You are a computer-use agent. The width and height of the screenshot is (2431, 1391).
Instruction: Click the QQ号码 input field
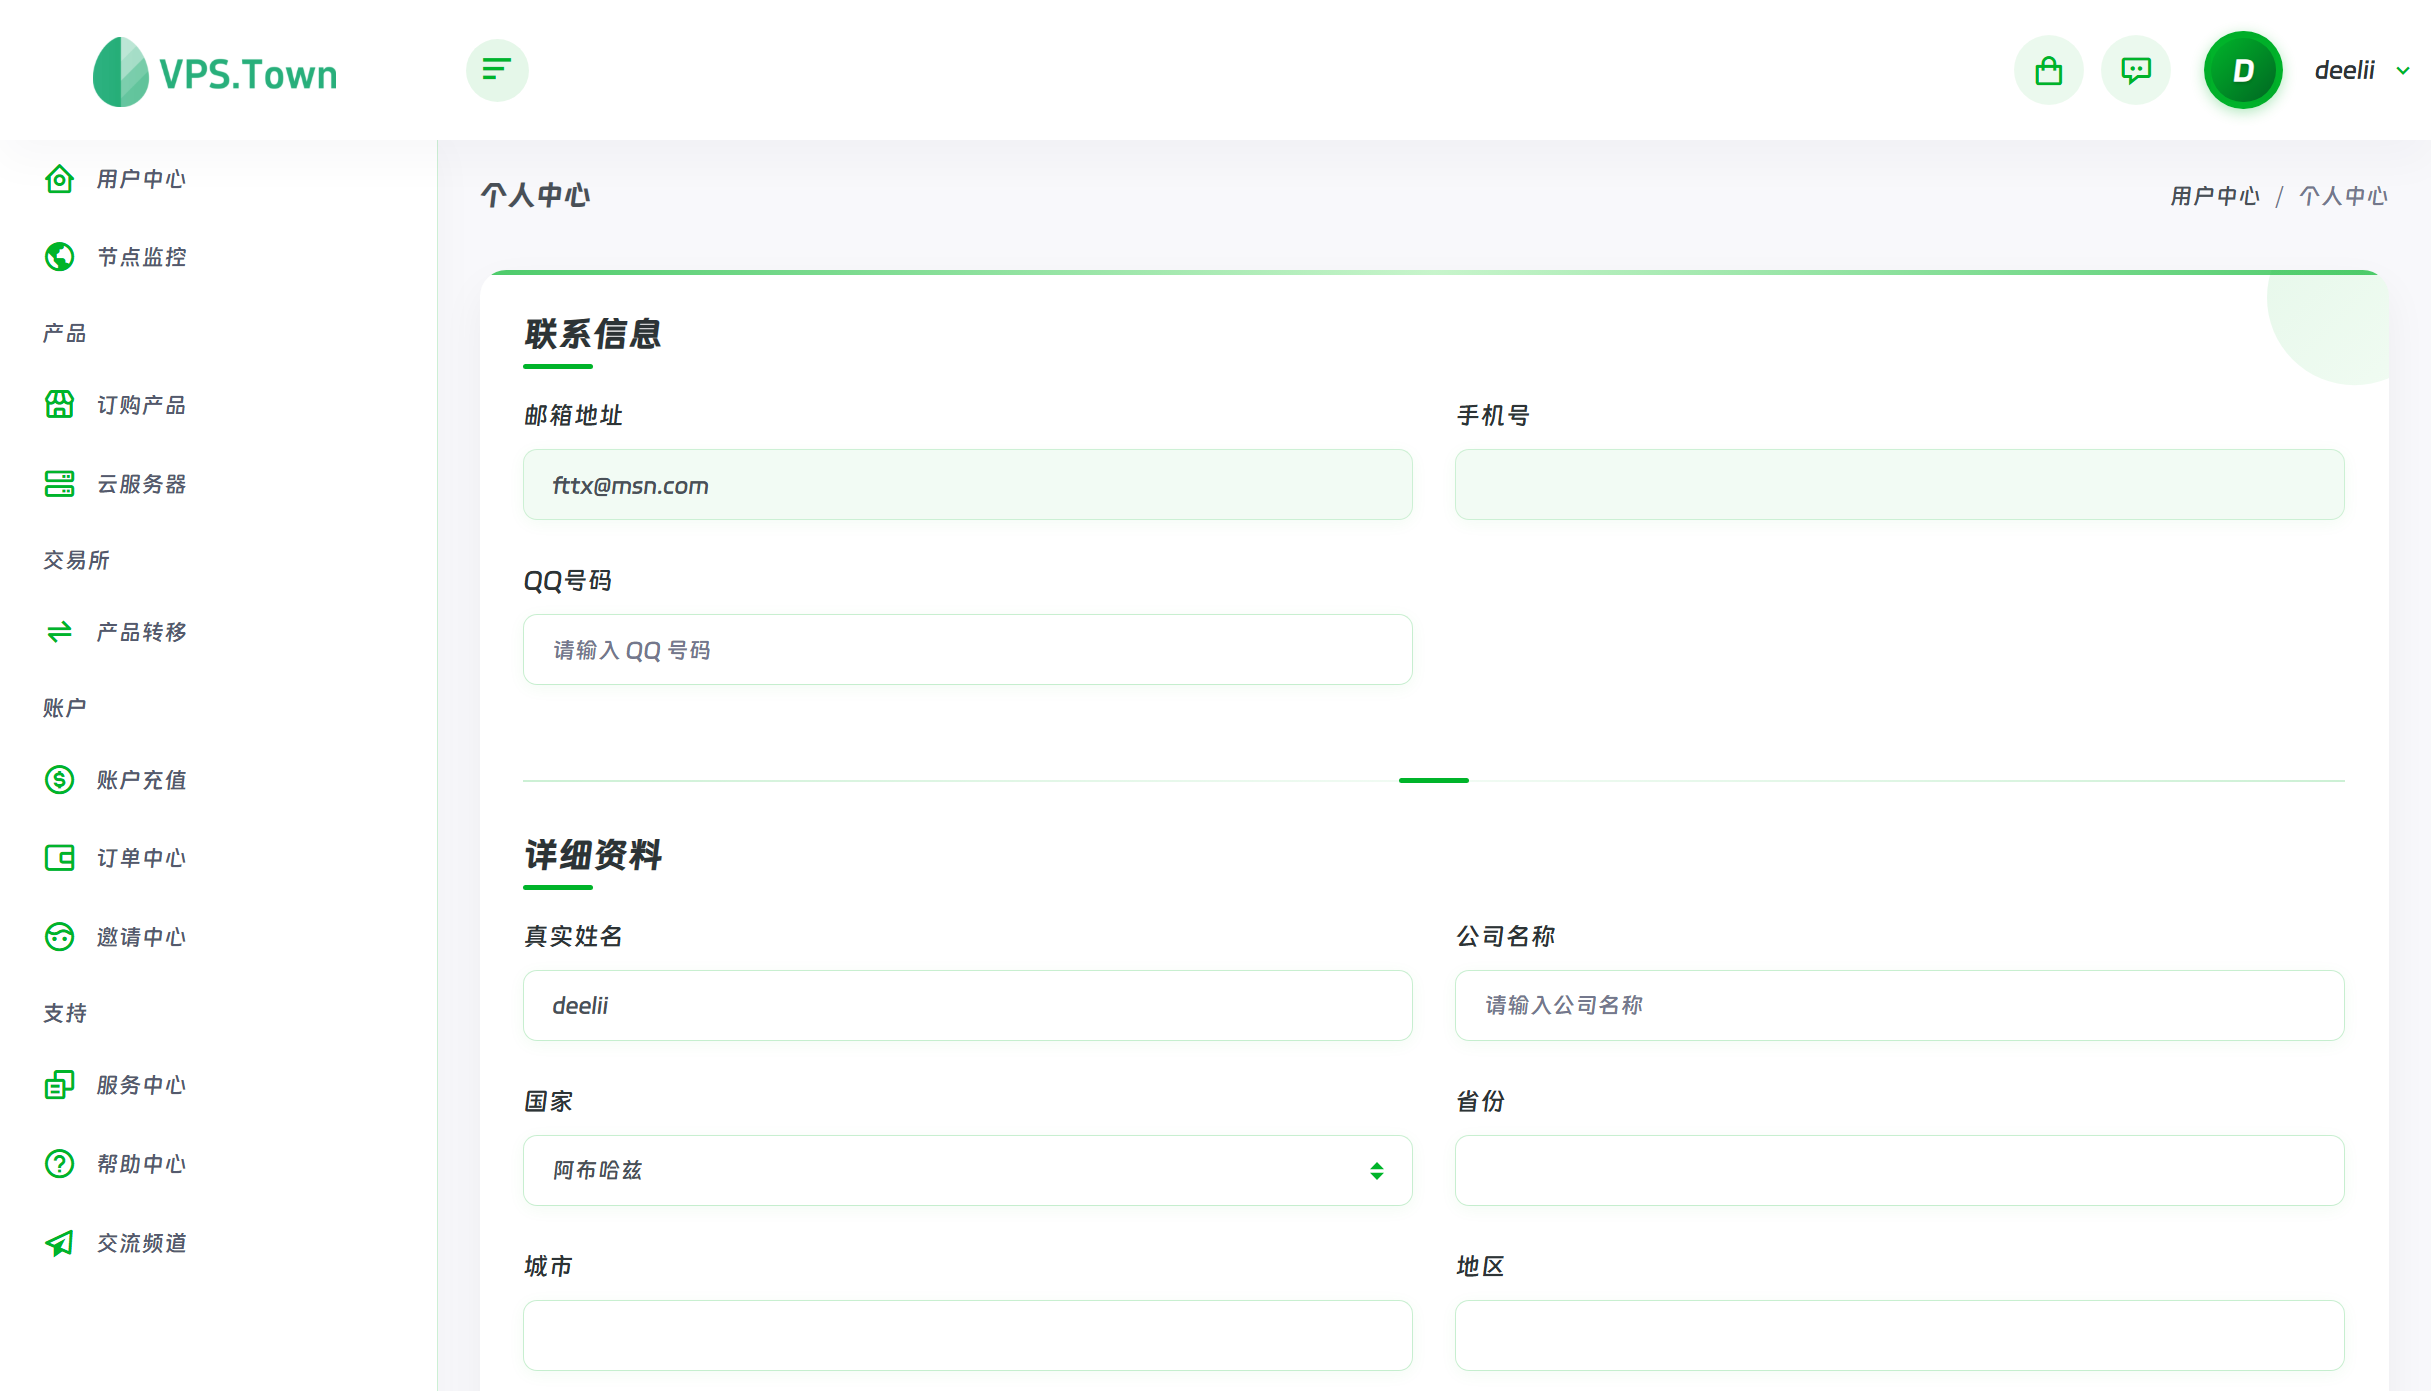967,650
